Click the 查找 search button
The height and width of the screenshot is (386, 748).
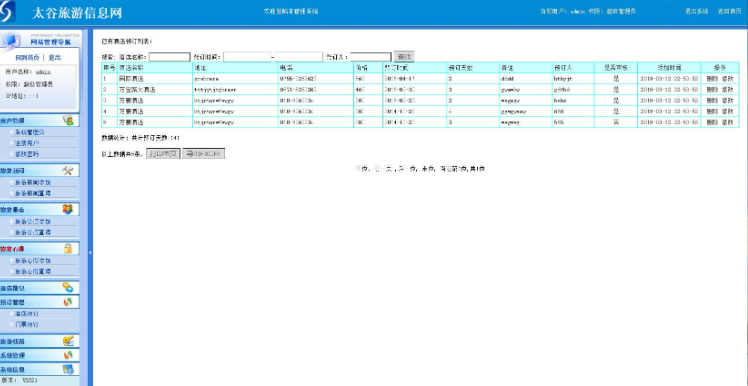tap(404, 57)
